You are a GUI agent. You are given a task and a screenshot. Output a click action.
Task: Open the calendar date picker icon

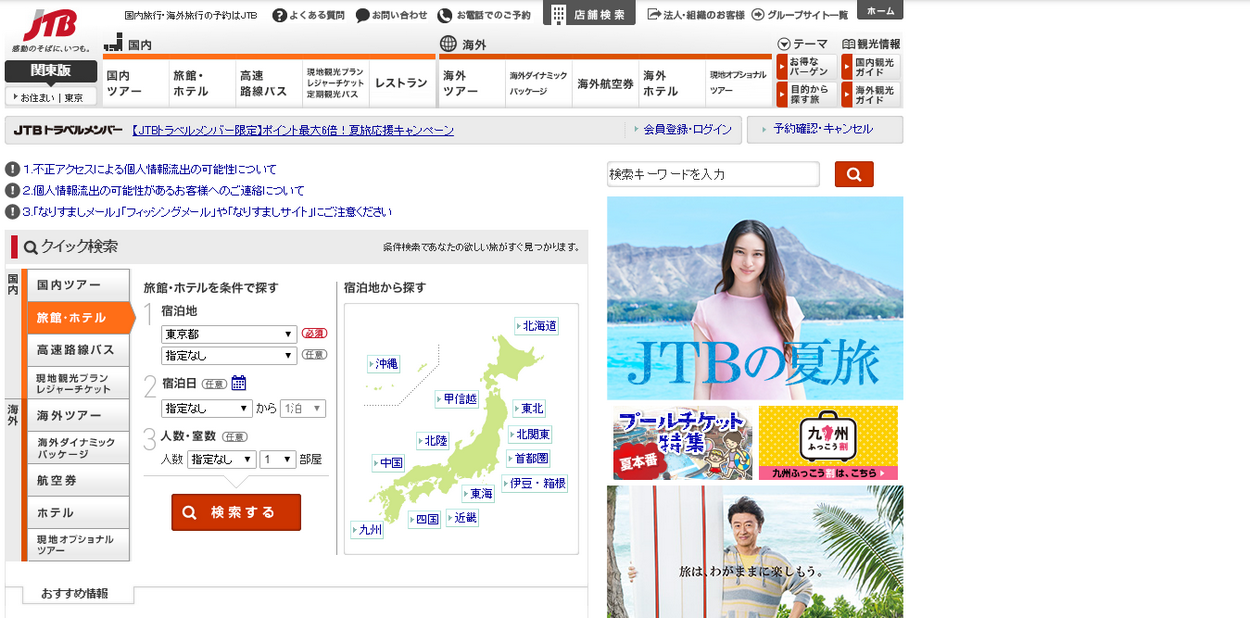point(239,382)
